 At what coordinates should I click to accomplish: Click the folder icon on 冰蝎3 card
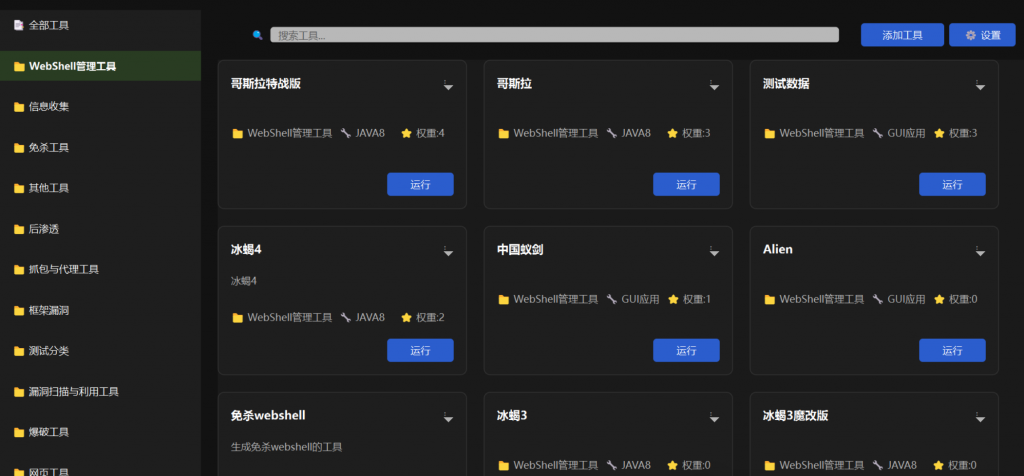point(504,466)
